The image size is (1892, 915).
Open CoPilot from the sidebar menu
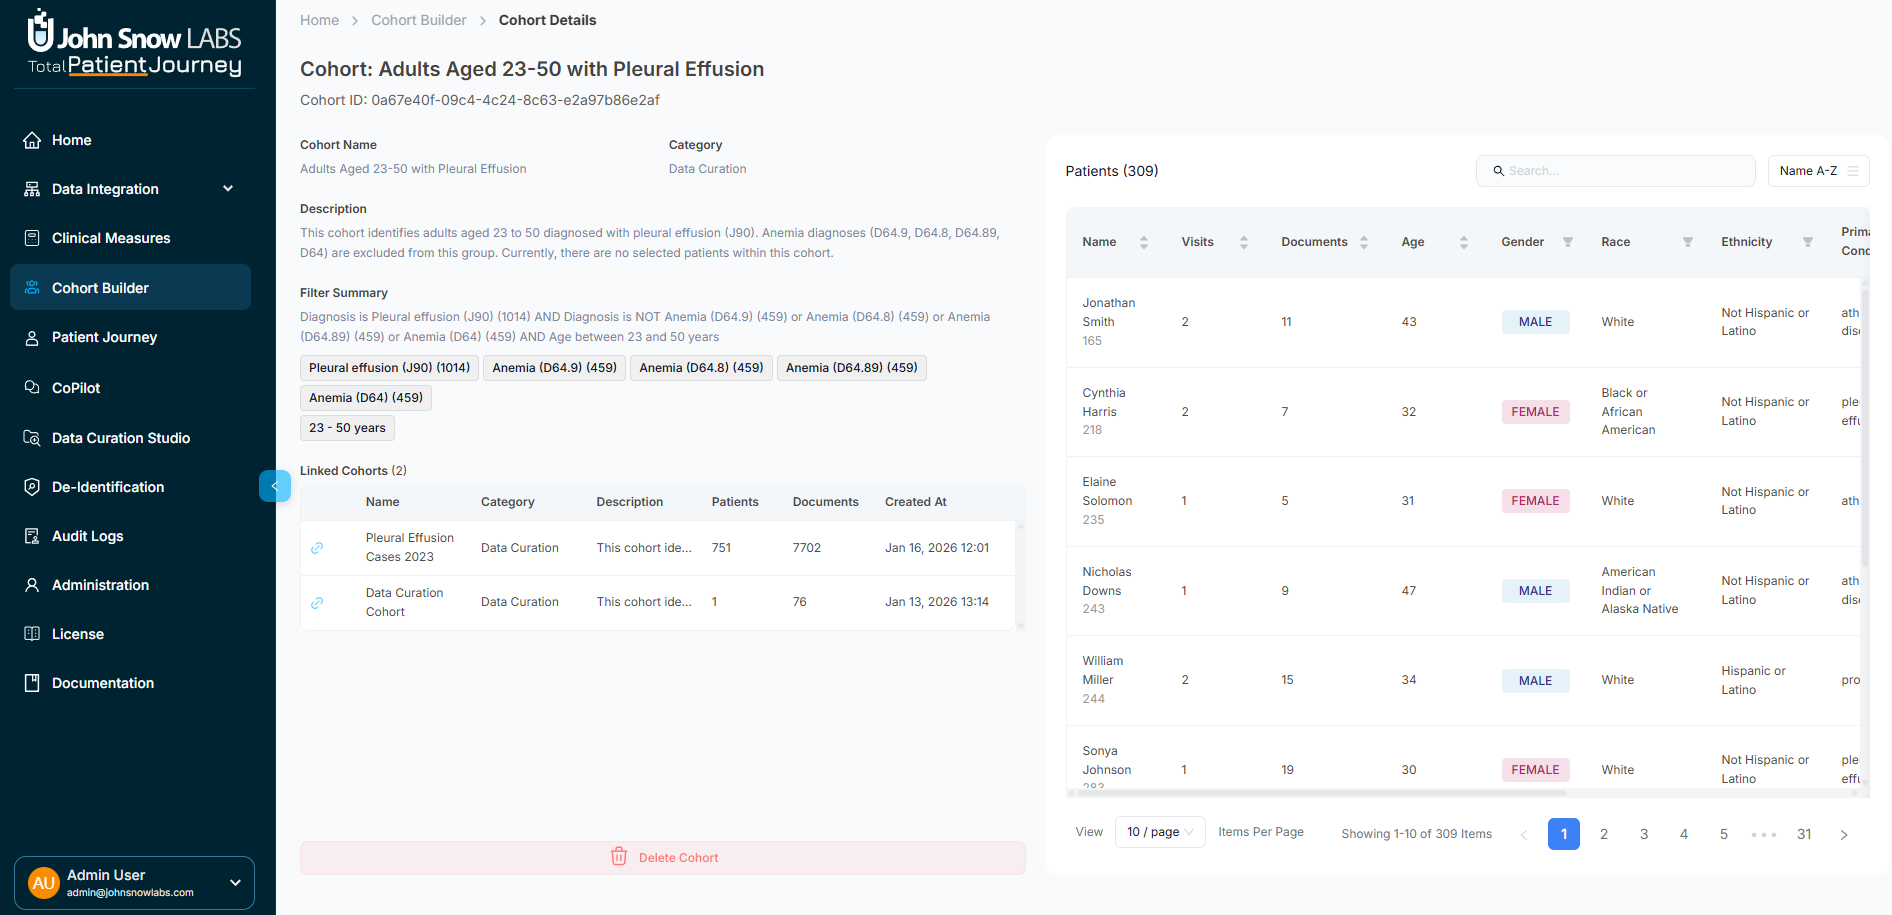click(x=76, y=388)
